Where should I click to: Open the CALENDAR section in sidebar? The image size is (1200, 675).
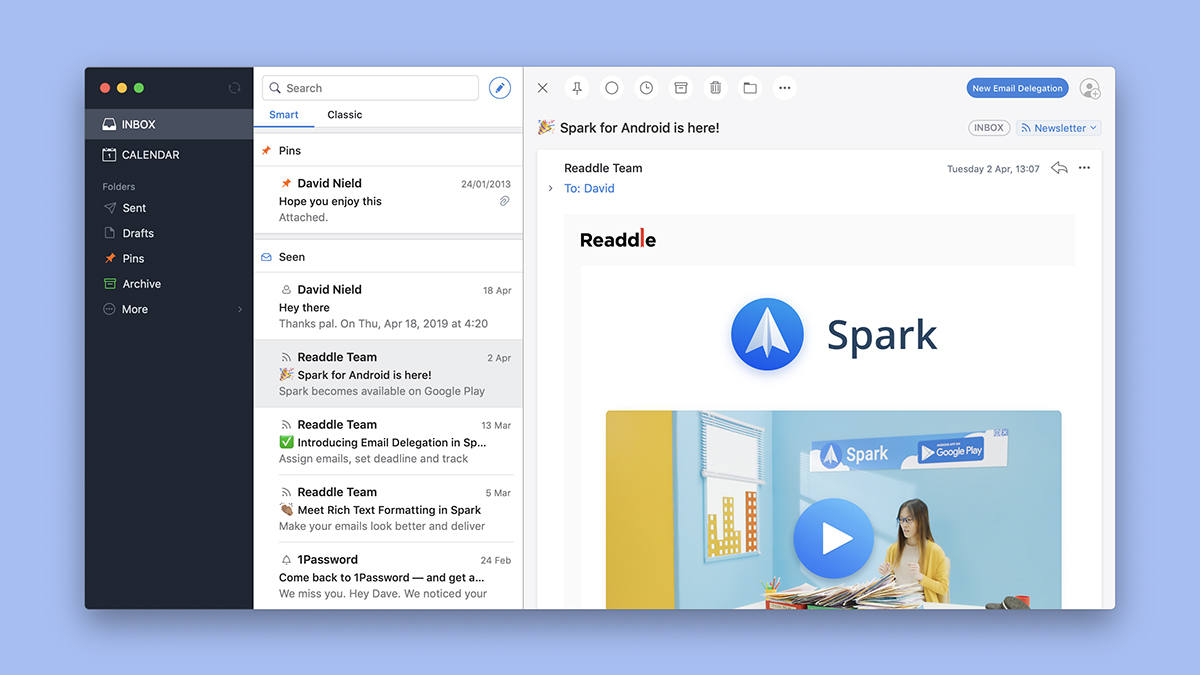click(169, 155)
